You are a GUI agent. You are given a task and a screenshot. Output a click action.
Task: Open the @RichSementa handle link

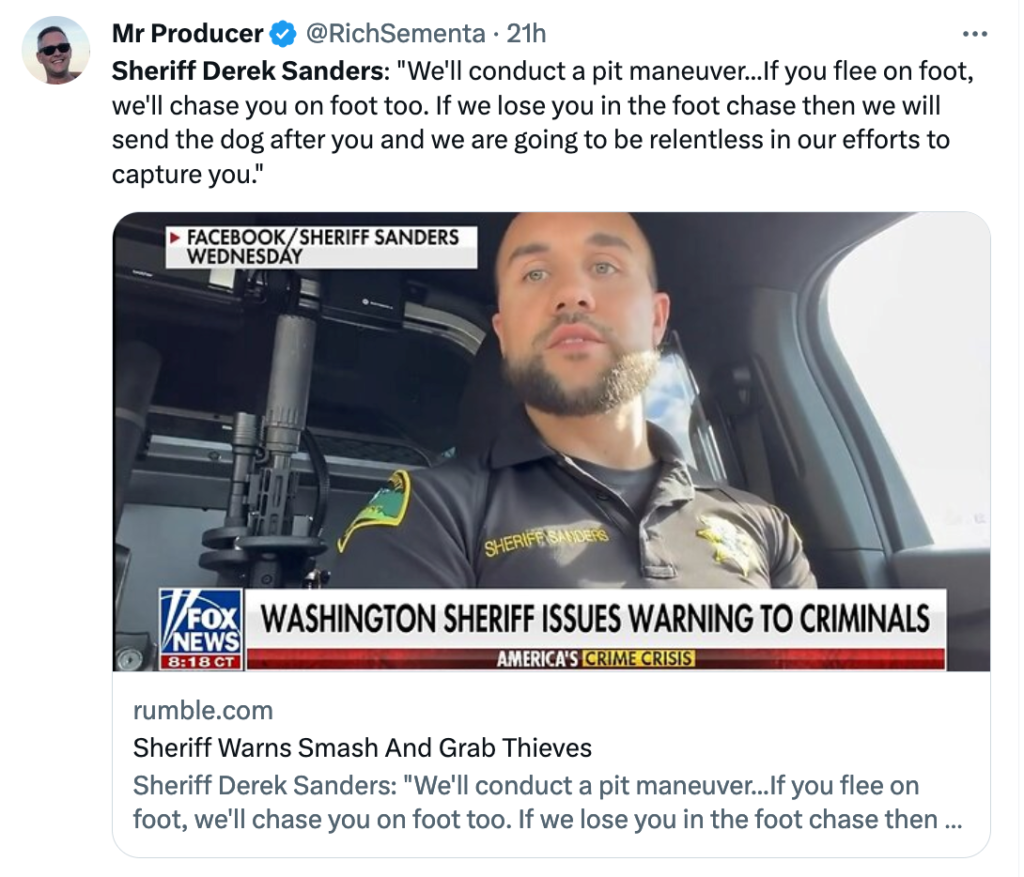[x=396, y=34]
